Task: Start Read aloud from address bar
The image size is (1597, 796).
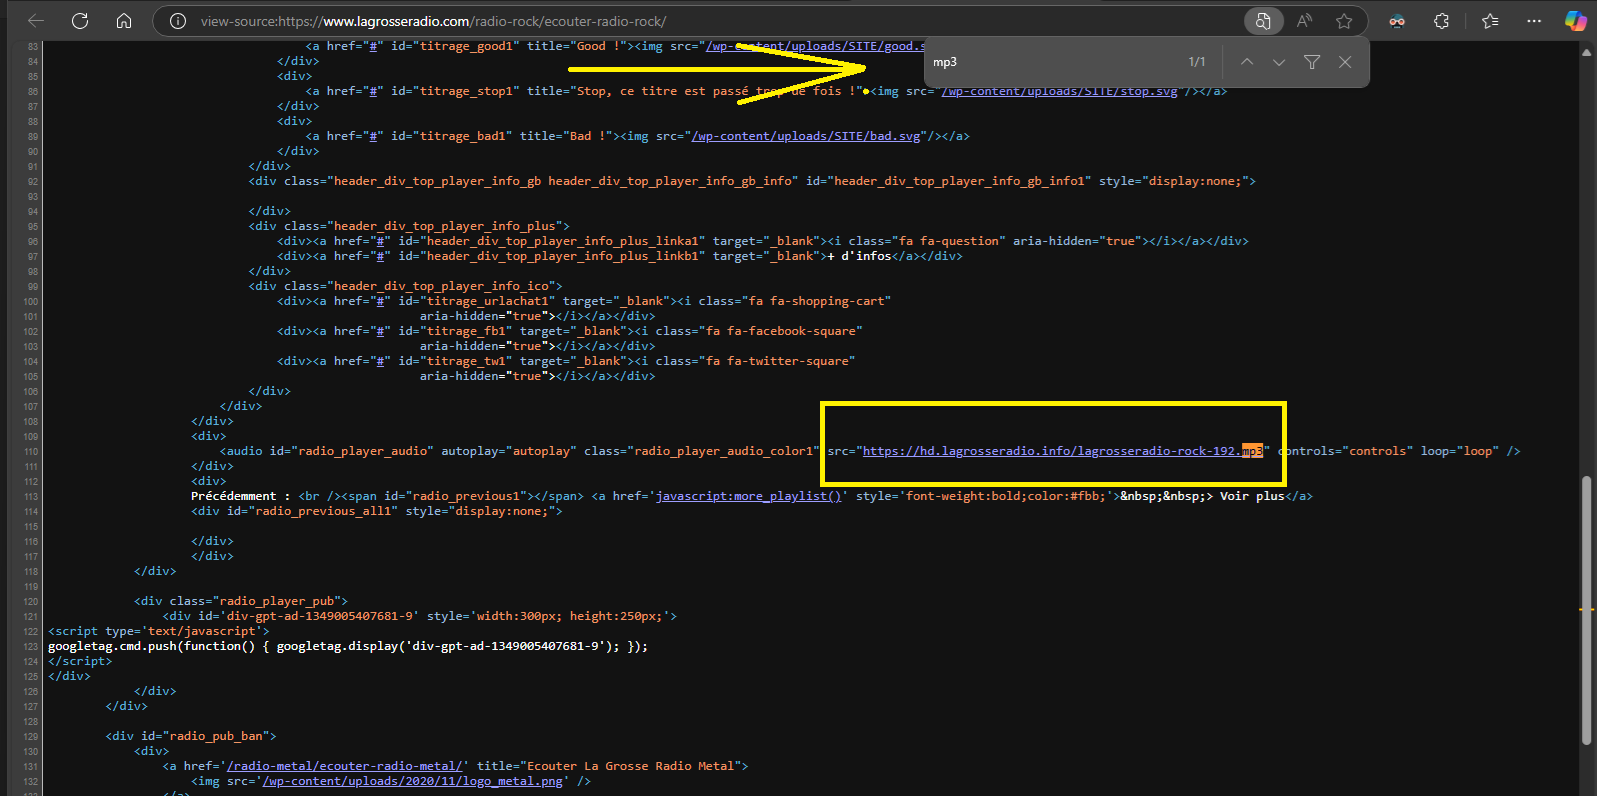Action: tap(1304, 21)
